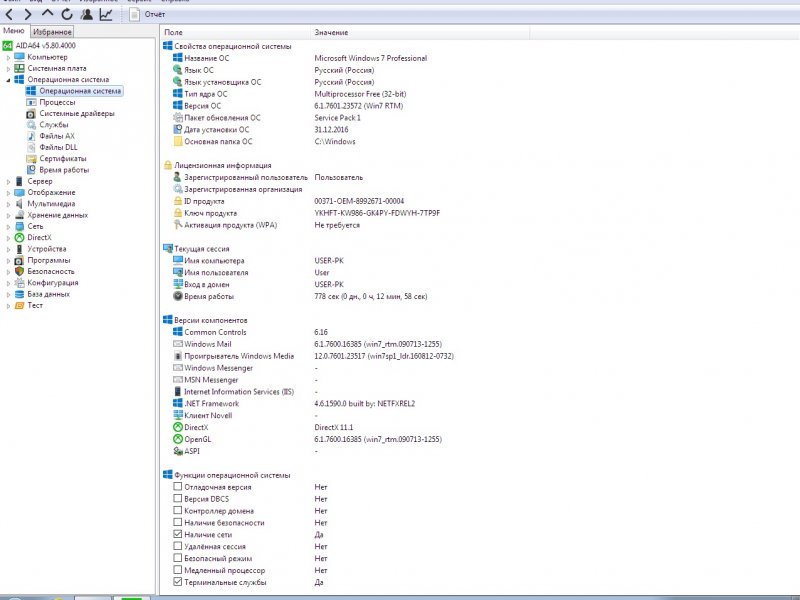Expand the Хранение данных tree node
Screen dimensions: 800x600
tap(8, 215)
